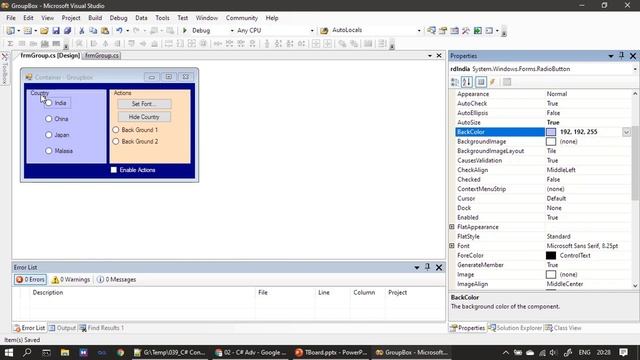Screen dimensions: 640x360
Task: Expand the Font property
Action: 452,246
